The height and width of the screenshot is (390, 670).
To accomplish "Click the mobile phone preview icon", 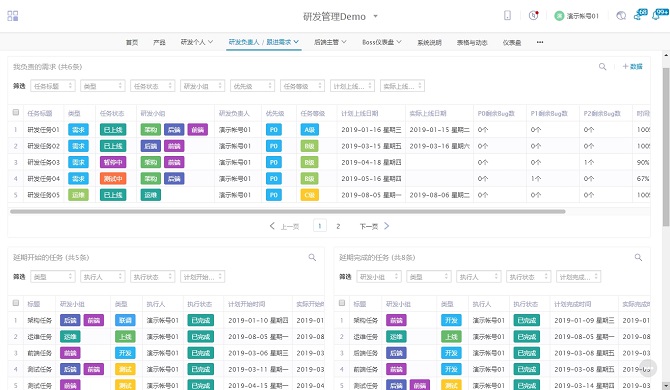I will (507, 15).
